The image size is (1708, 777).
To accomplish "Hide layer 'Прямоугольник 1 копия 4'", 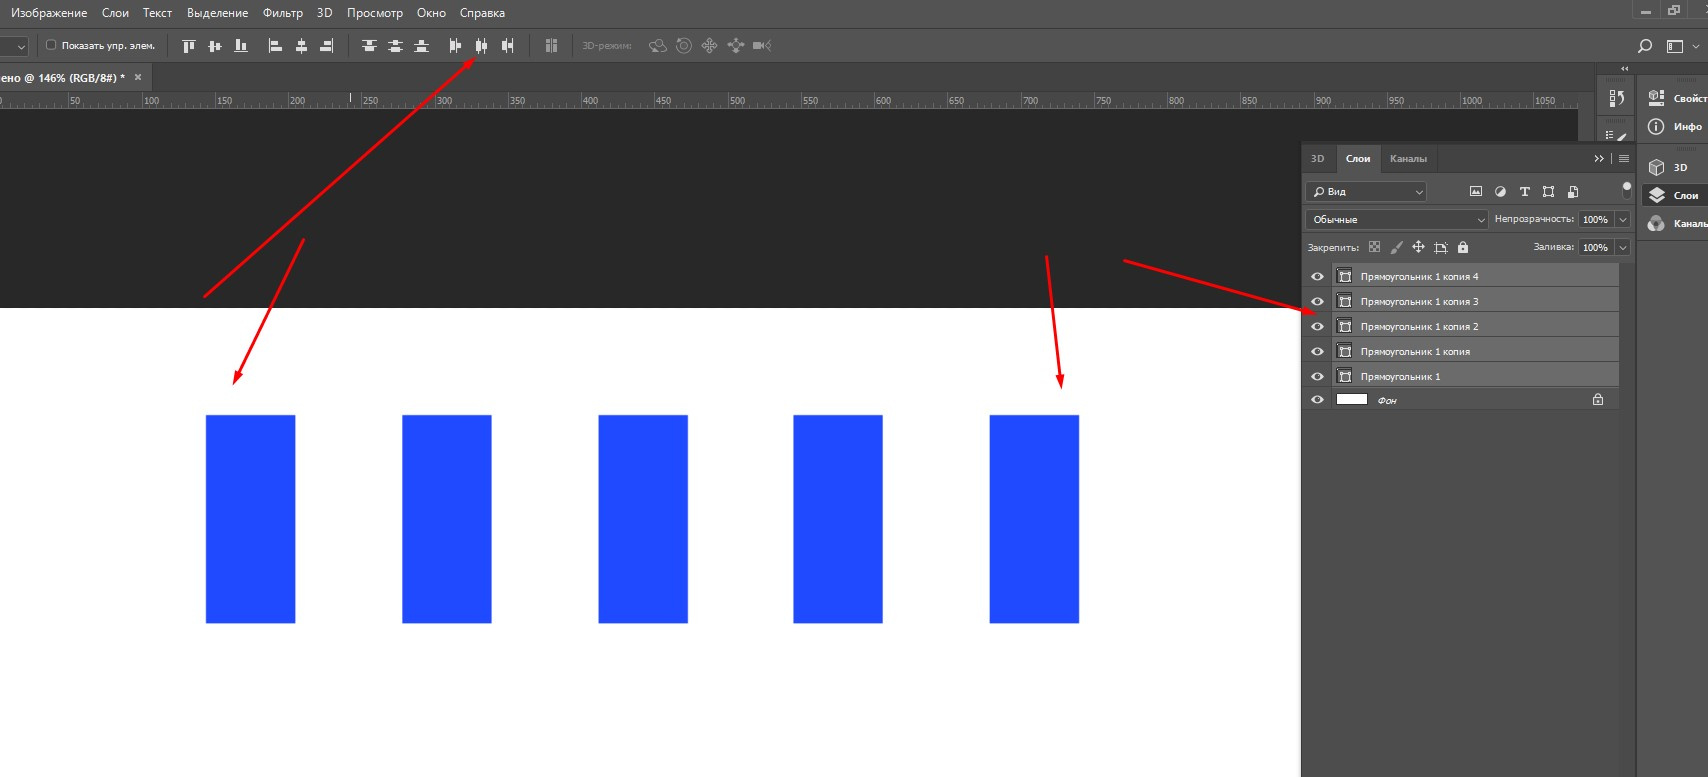I will pos(1317,277).
